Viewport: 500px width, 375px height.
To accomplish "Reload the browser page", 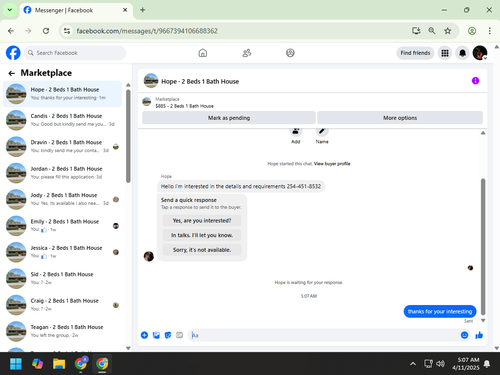I will click(46, 31).
